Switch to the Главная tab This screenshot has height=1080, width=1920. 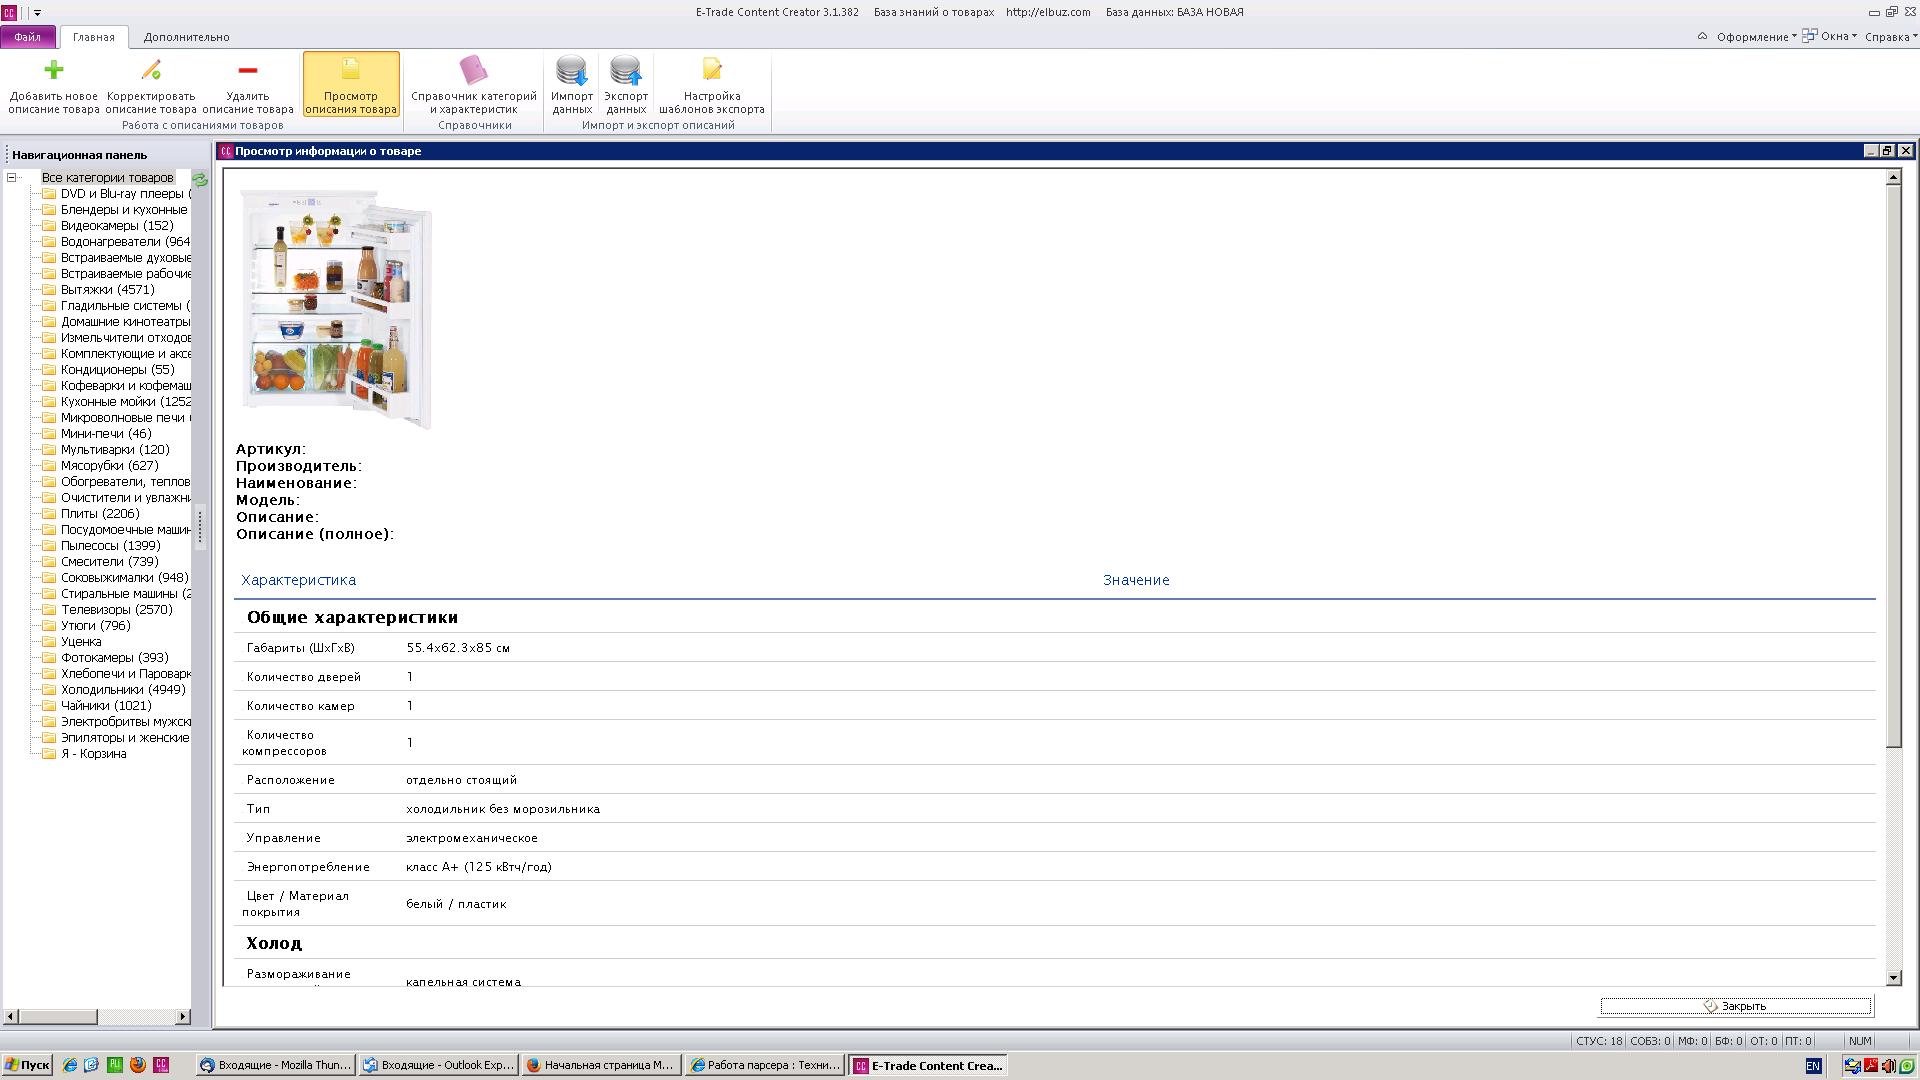pos(93,37)
